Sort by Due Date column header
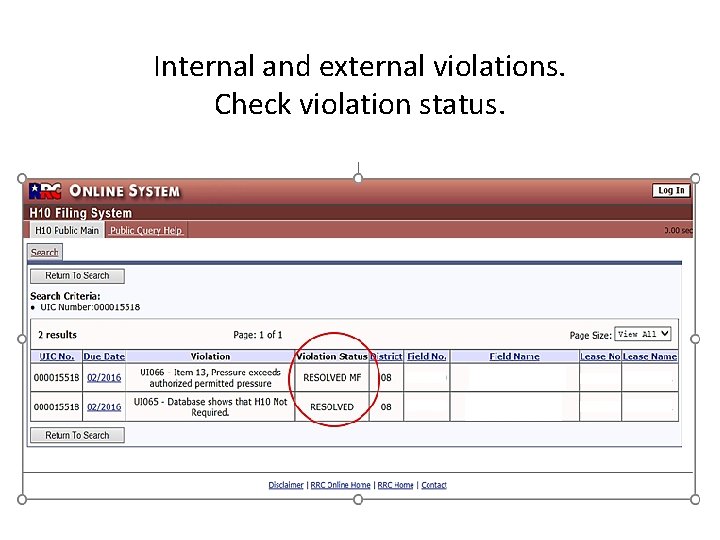Viewport: 720px width, 540px height. coord(104,356)
